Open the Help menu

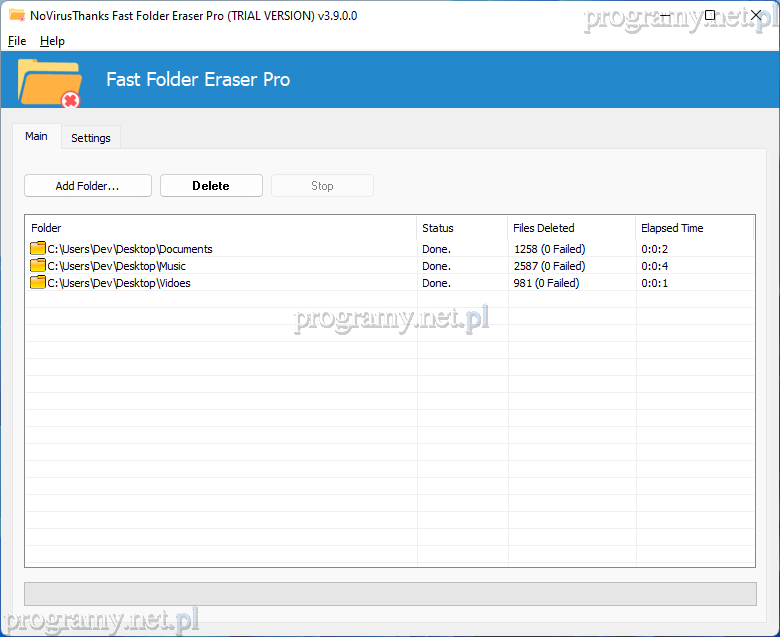(x=52, y=41)
